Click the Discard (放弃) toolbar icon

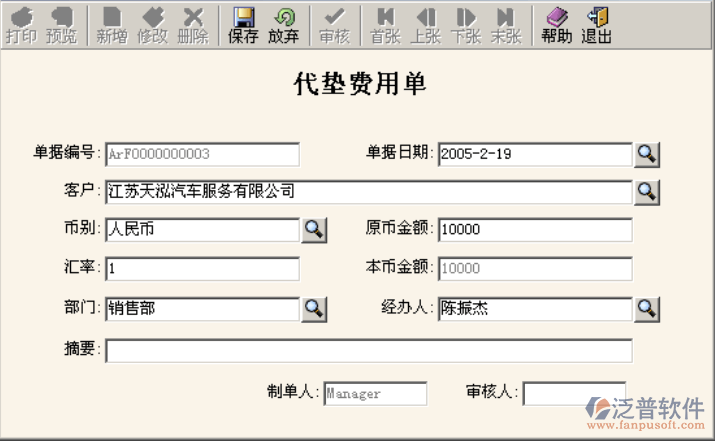pos(283,25)
